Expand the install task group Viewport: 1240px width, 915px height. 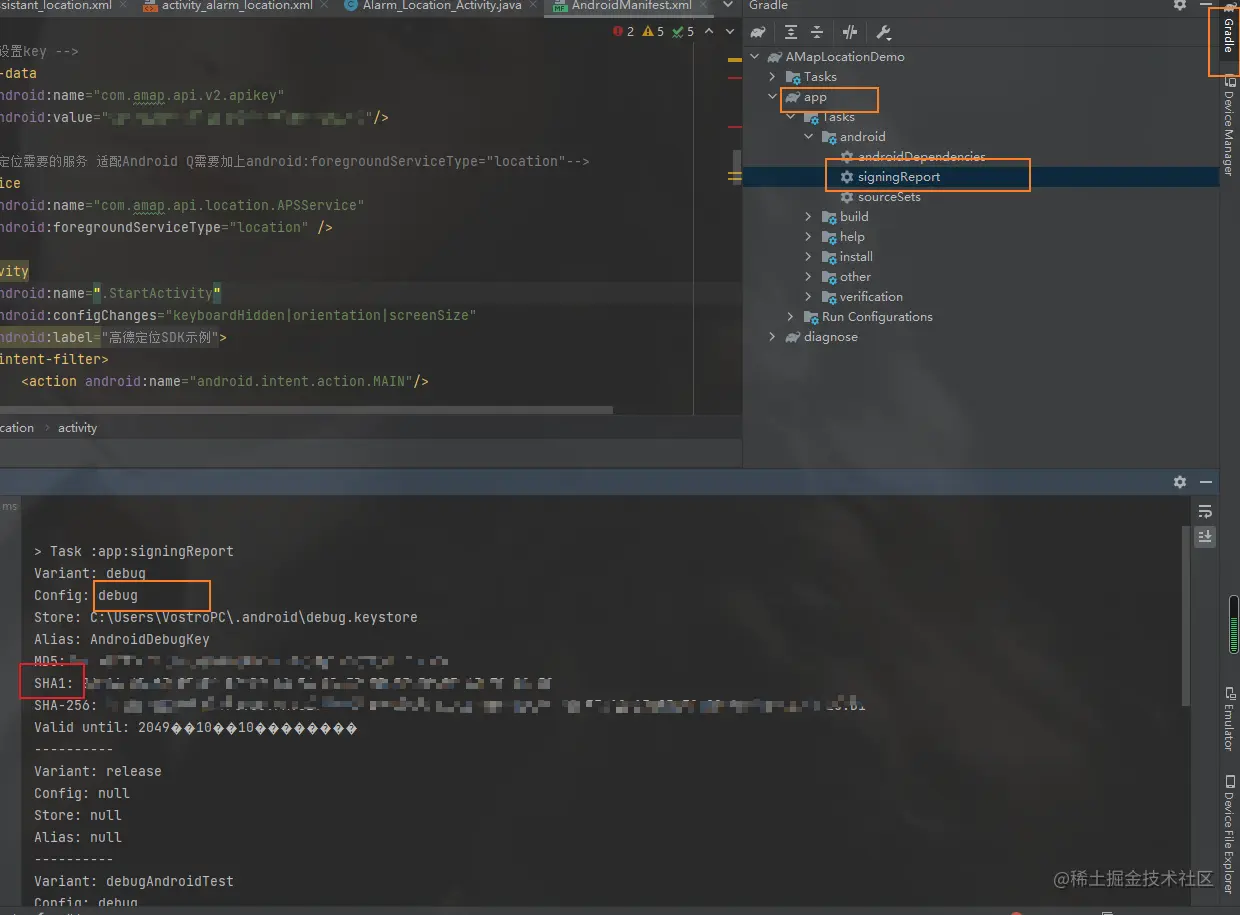809,257
